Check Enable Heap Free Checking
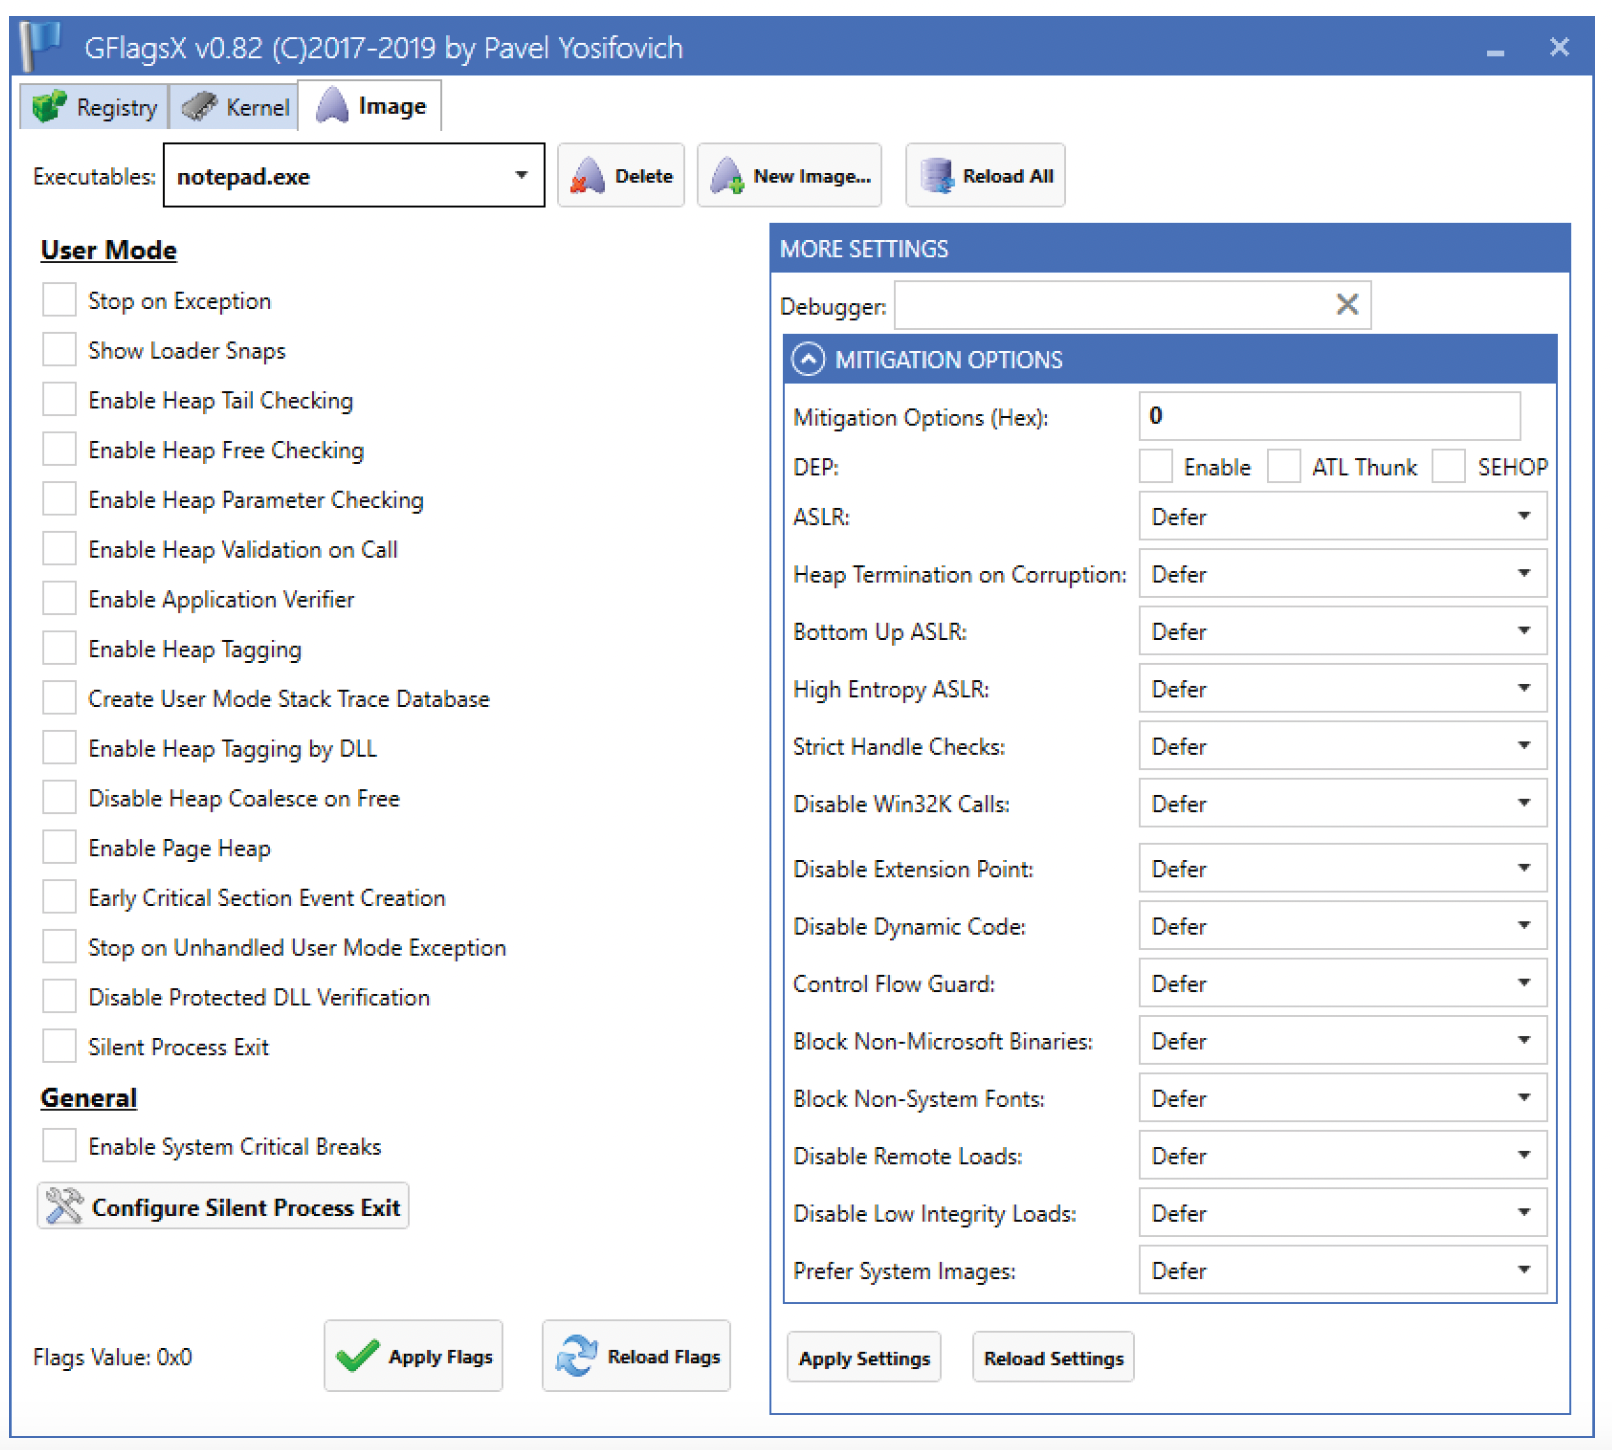Viewport: 1612px width, 1450px height. point(59,449)
